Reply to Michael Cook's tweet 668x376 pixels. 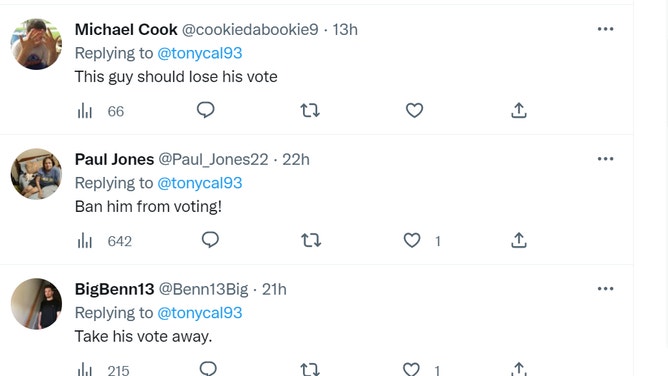[205, 110]
